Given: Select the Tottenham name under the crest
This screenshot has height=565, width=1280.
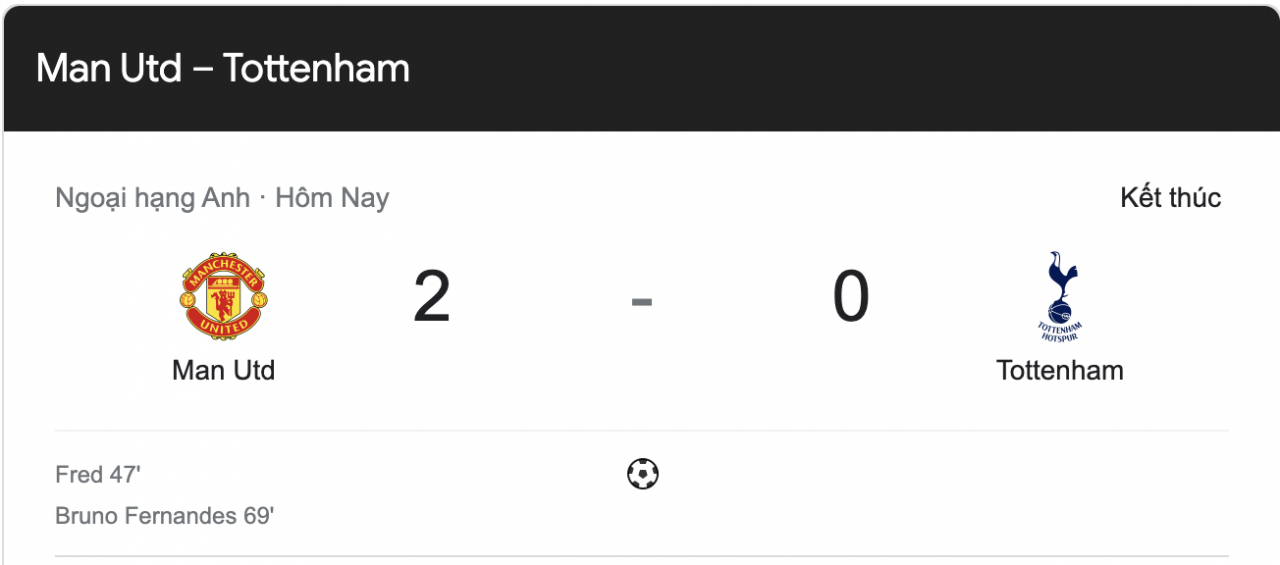Looking at the screenshot, I should click(1060, 370).
